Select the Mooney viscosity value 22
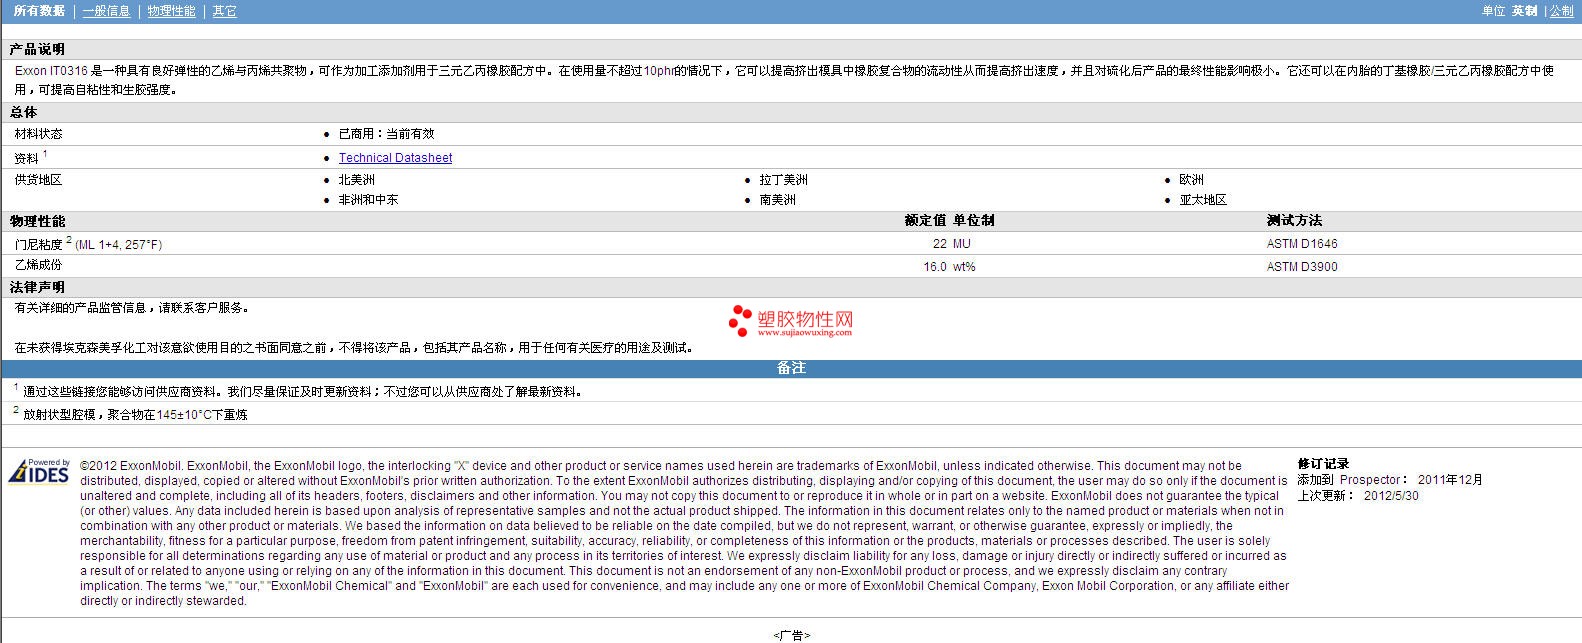Image resolution: width=1582 pixels, height=643 pixels. pos(939,244)
